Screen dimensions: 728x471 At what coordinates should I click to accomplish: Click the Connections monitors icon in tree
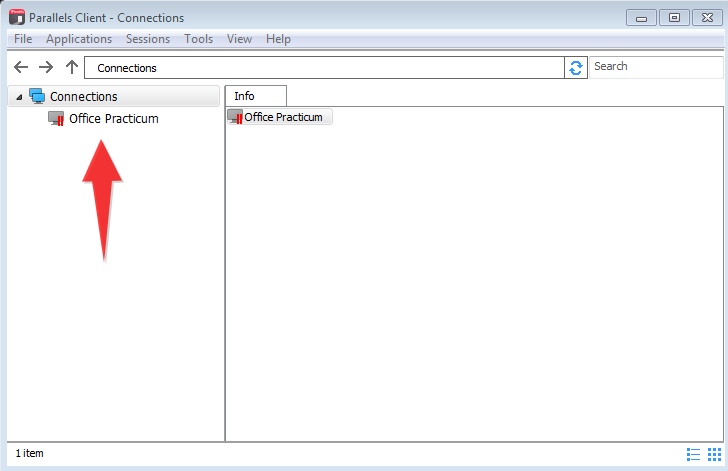(37, 96)
